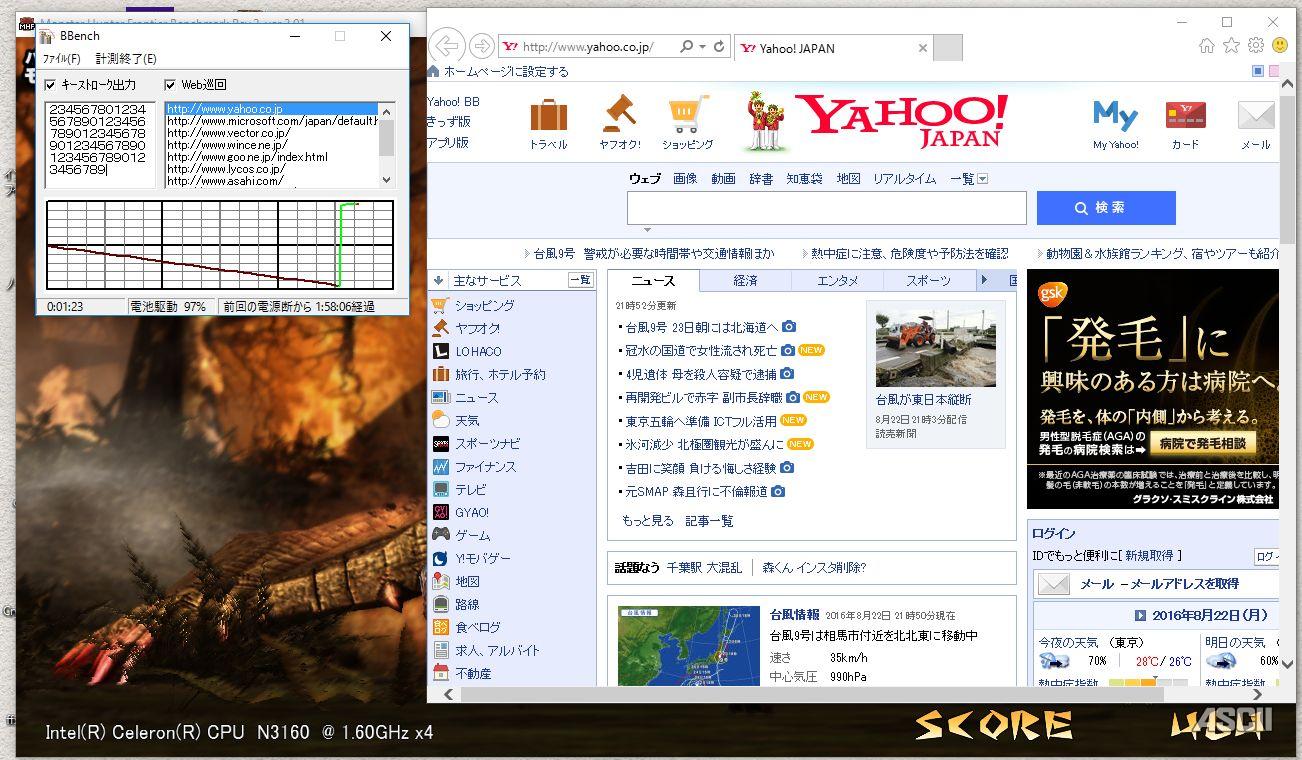Click the 食べログ icon in services list
This screenshot has width=1302, height=760.
tap(441, 627)
